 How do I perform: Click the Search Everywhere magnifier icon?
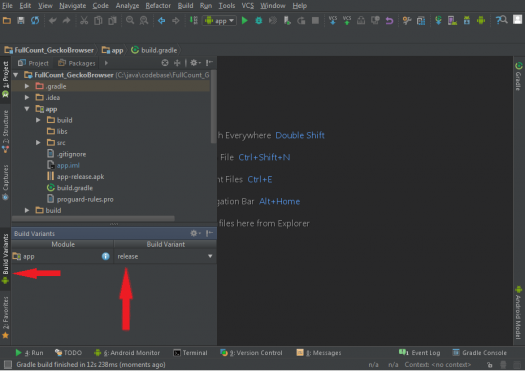point(502,20)
